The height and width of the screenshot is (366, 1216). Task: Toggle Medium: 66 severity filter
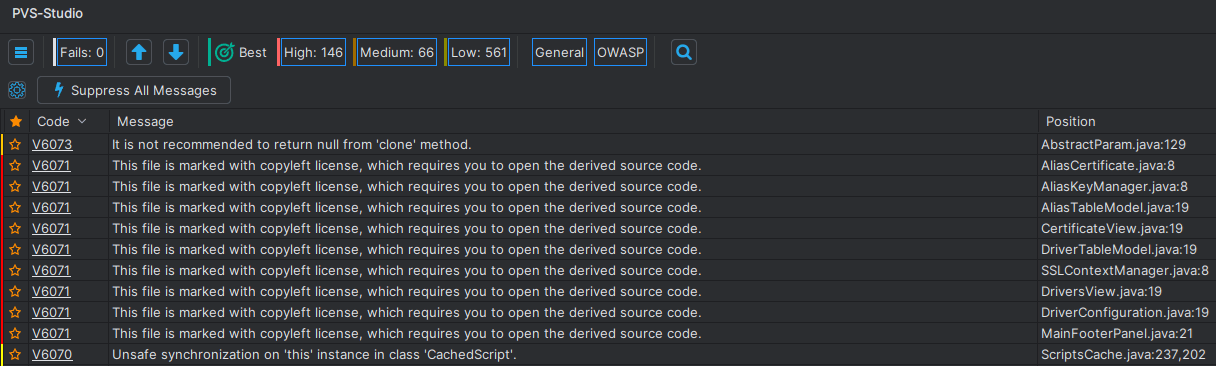pyautogui.click(x=396, y=52)
